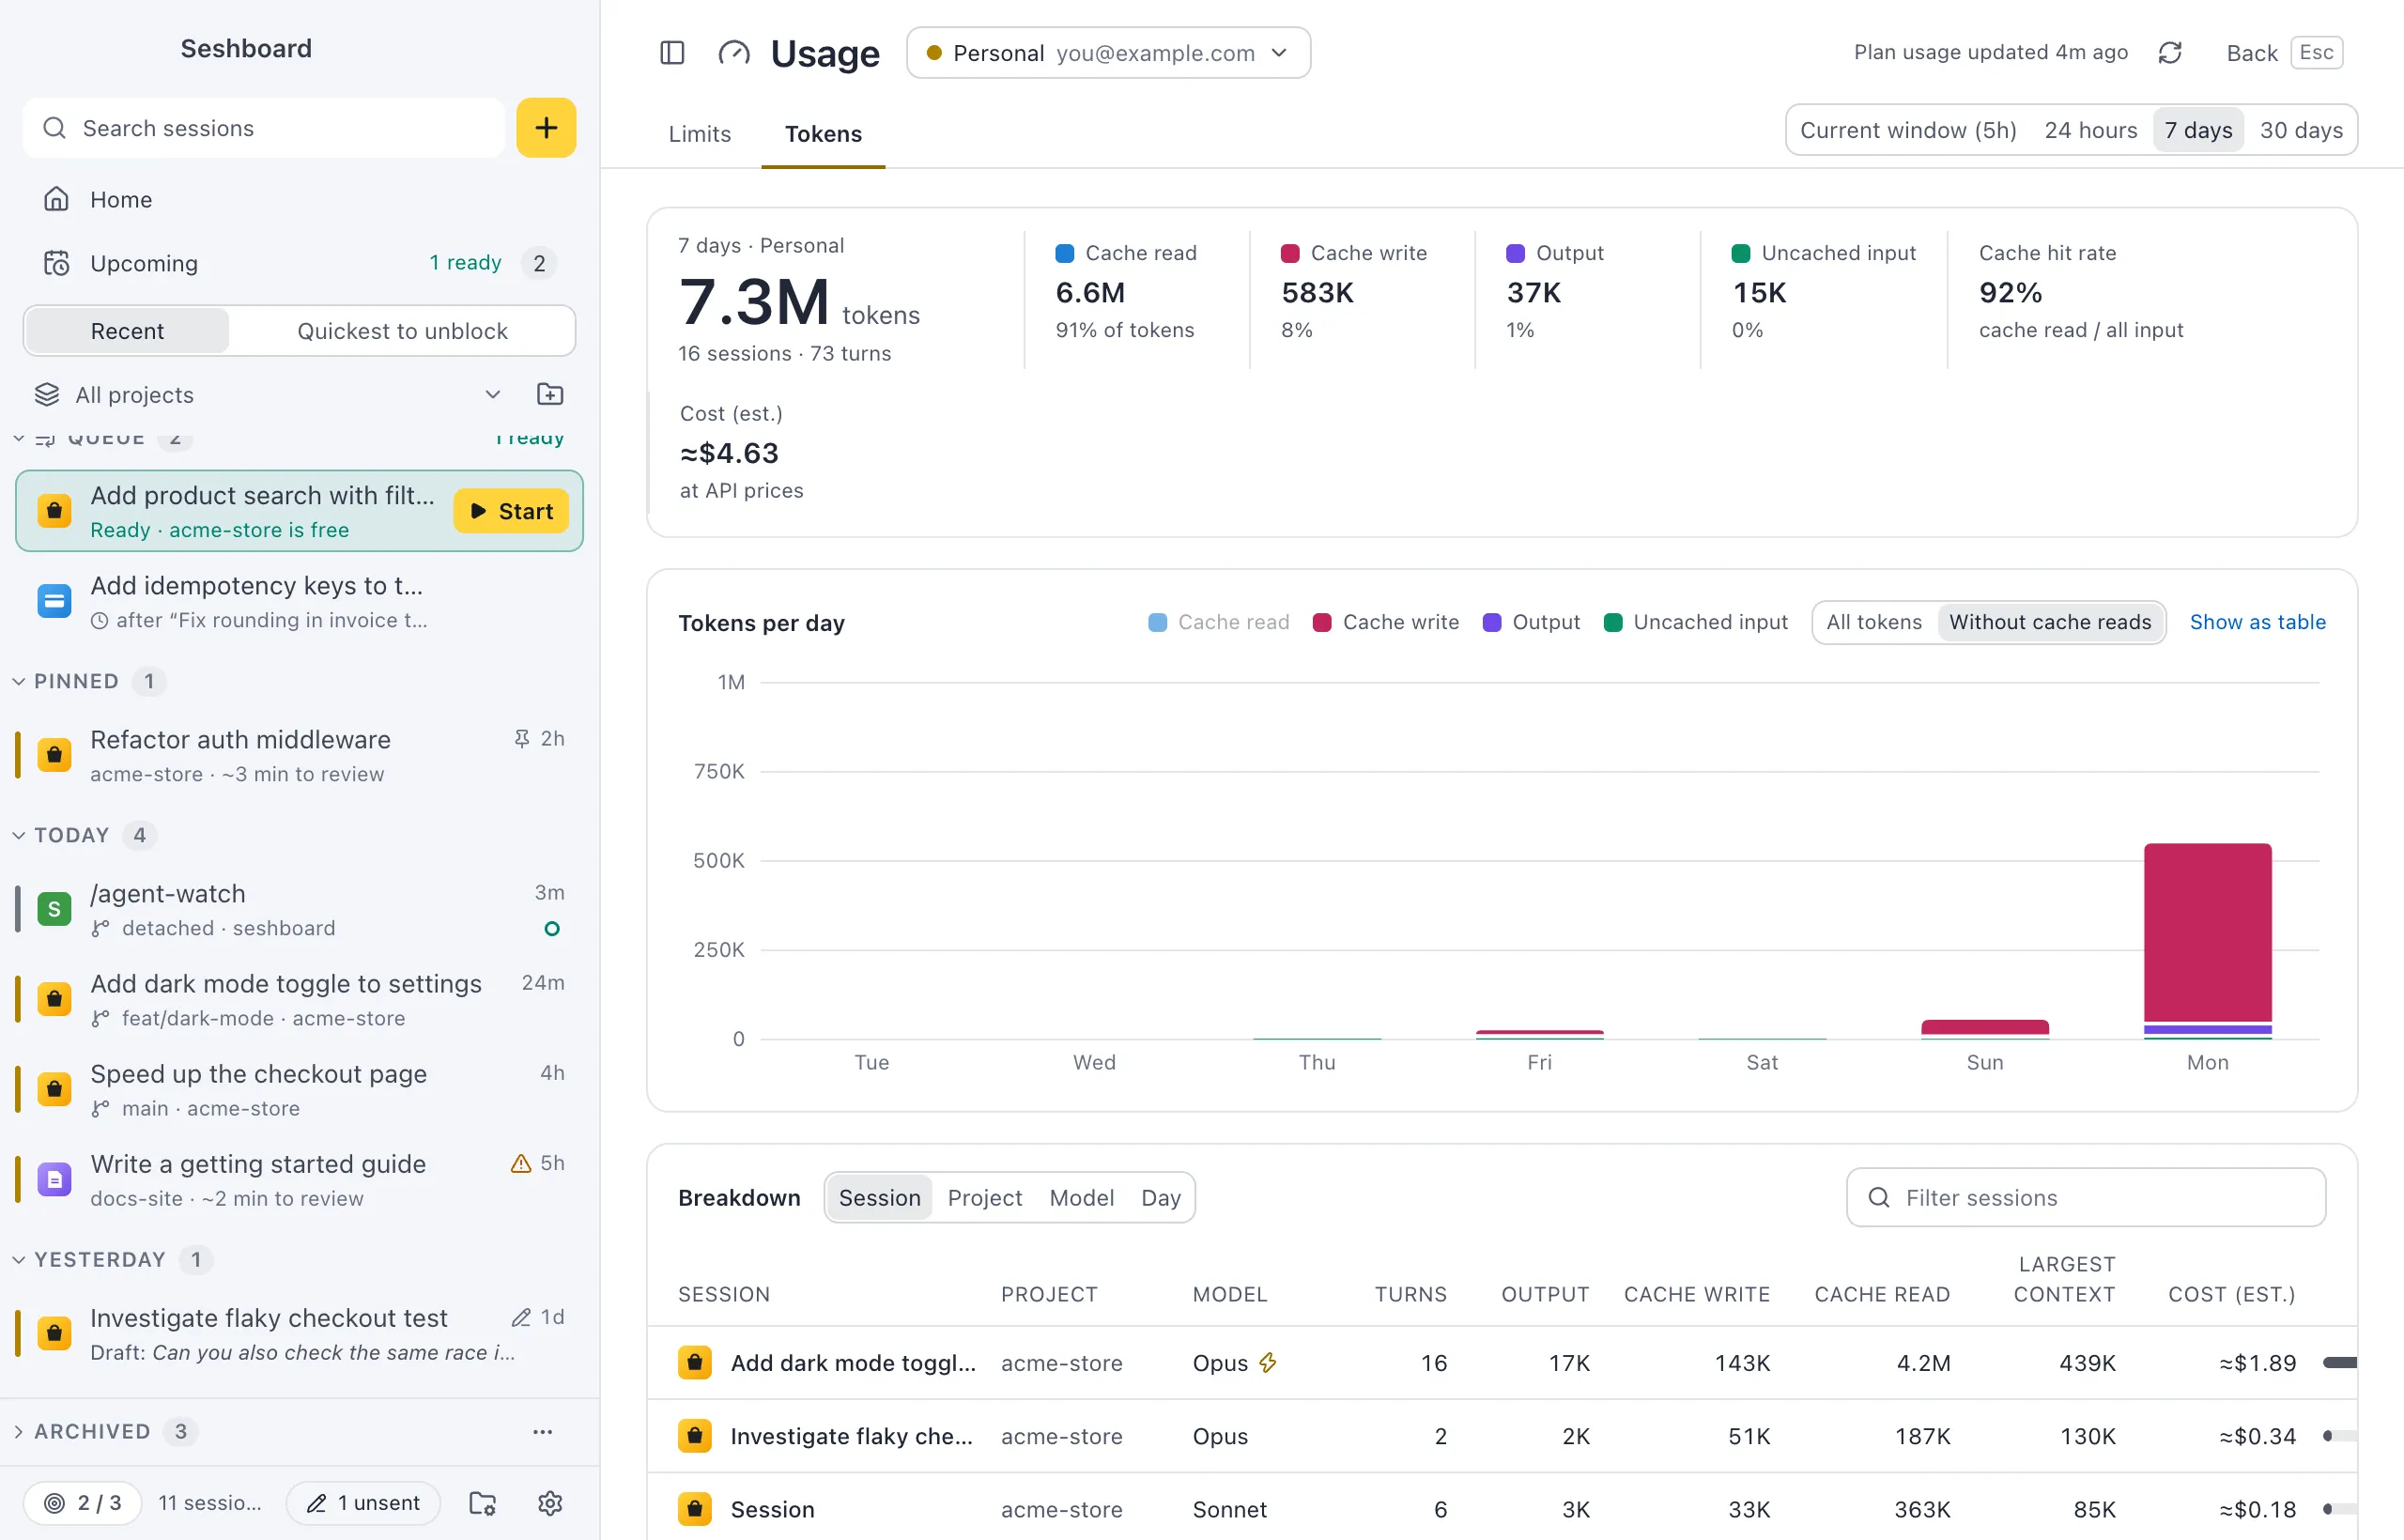Viewport: 2404px width, 1540px height.
Task: Toggle Uncached input series in chart legend
Action: pyautogui.click(x=1696, y=622)
